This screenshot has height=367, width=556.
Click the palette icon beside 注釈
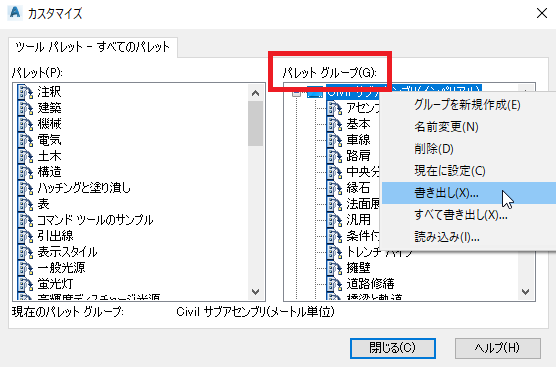pos(25,92)
